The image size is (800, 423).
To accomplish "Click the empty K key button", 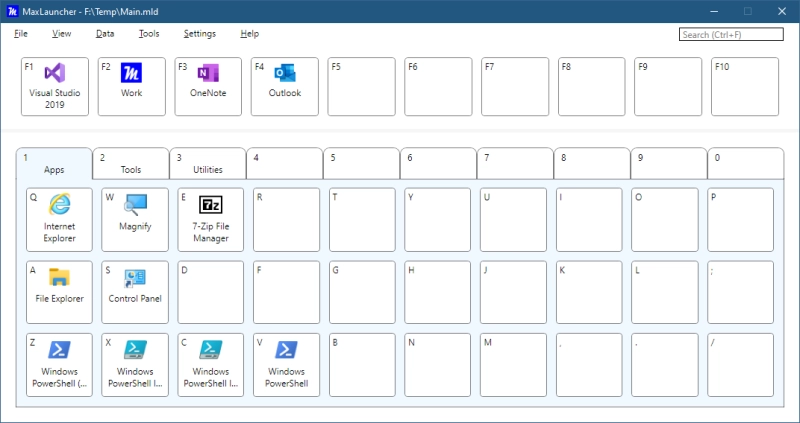I will pyautogui.click(x=589, y=292).
